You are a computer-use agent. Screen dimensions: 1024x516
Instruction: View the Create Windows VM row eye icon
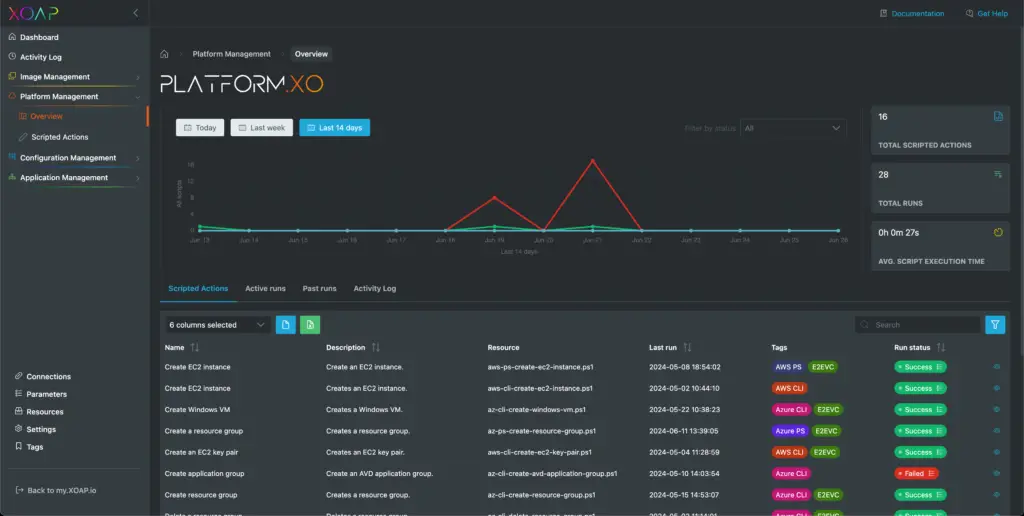pyautogui.click(x=997, y=410)
